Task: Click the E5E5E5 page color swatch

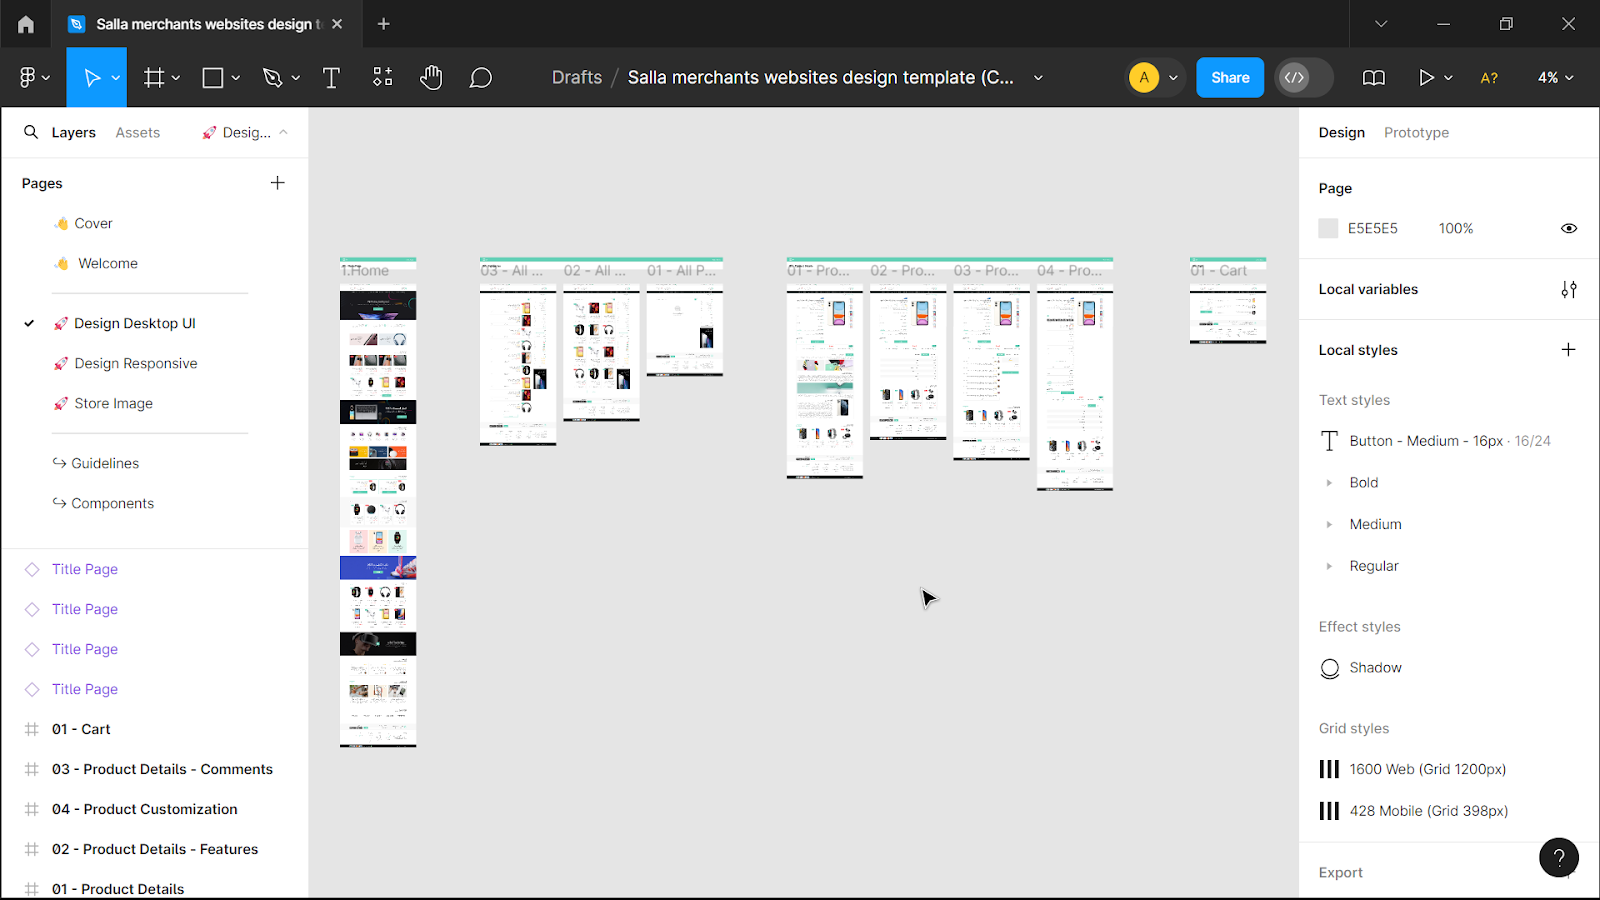Action: [x=1328, y=228]
